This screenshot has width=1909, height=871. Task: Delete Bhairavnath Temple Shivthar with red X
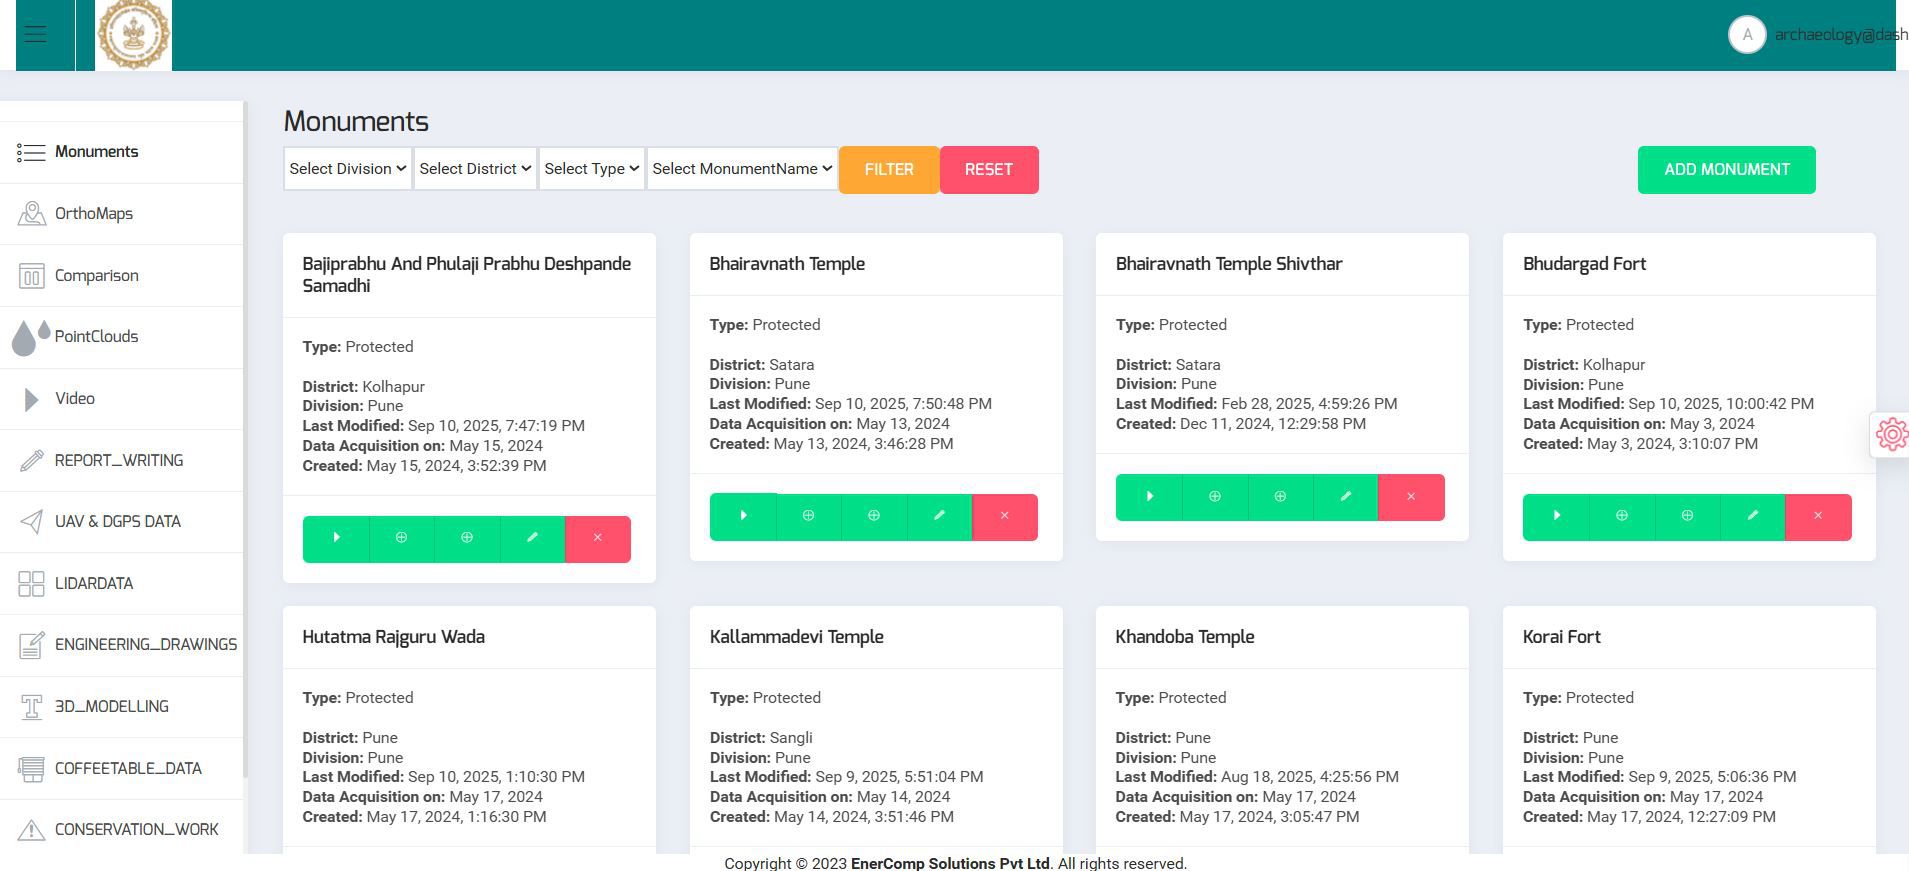coord(1410,497)
